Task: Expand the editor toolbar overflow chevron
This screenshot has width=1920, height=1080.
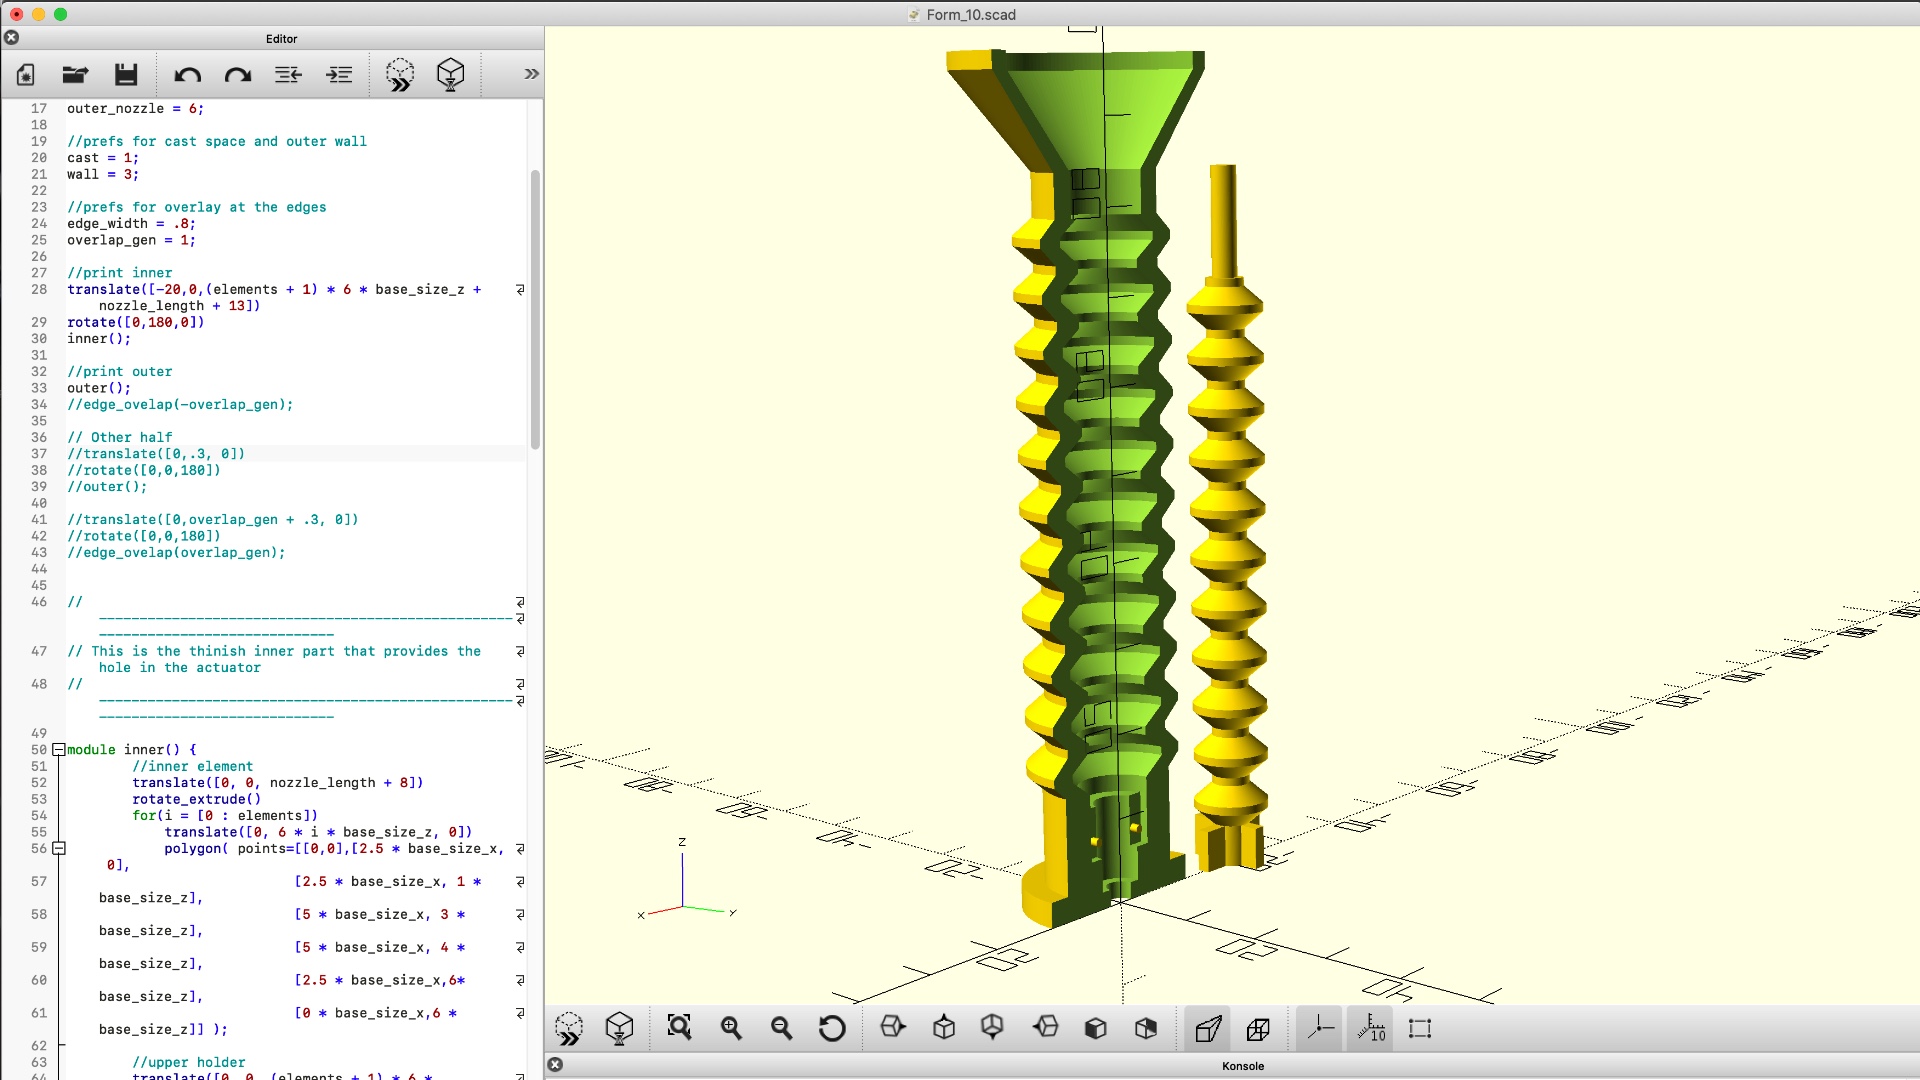Action: click(531, 74)
